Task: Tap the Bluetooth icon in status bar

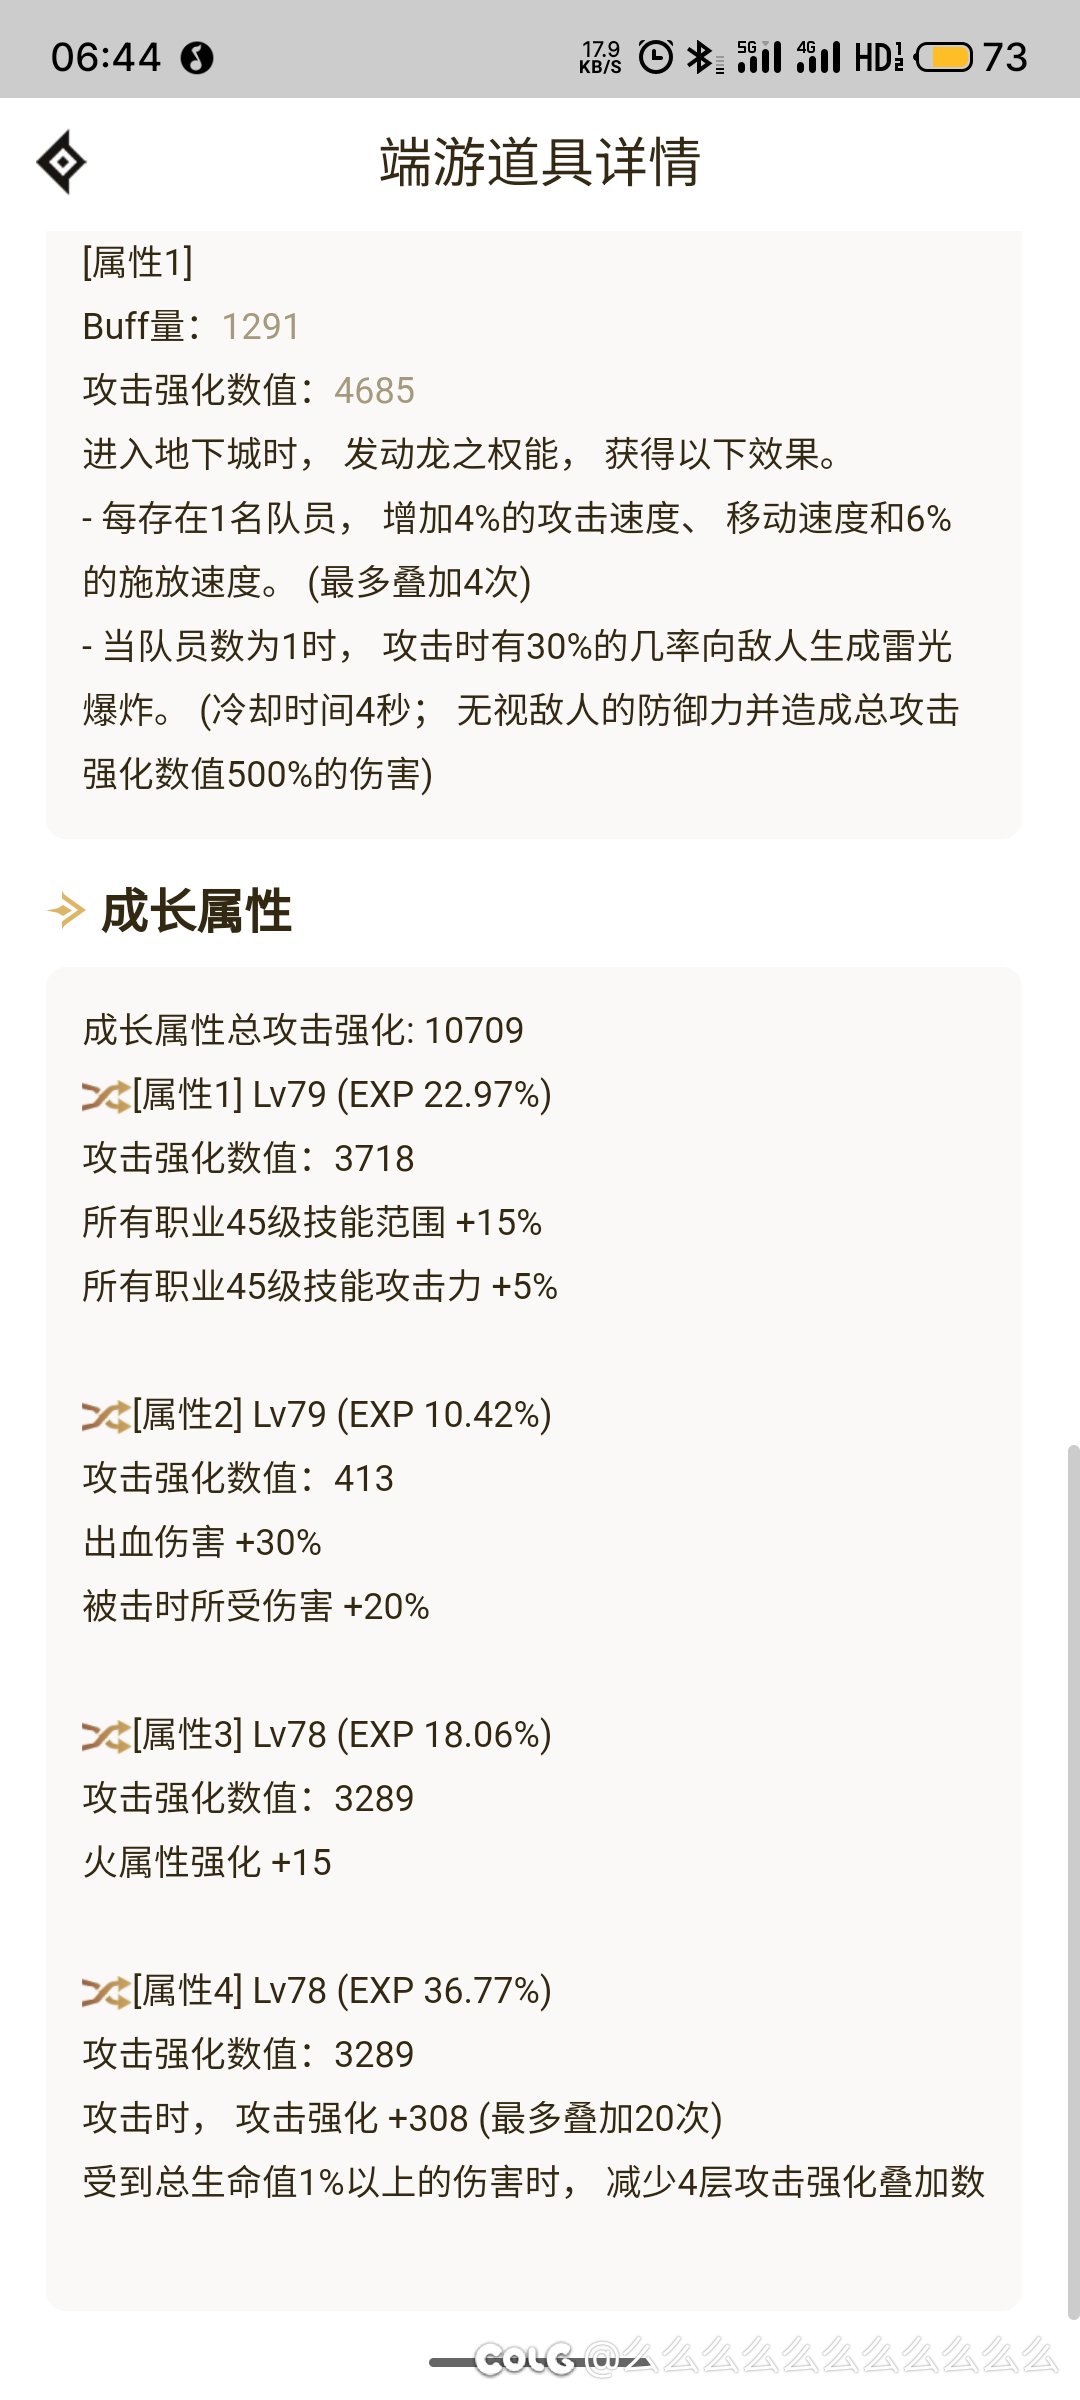Action: tap(700, 57)
